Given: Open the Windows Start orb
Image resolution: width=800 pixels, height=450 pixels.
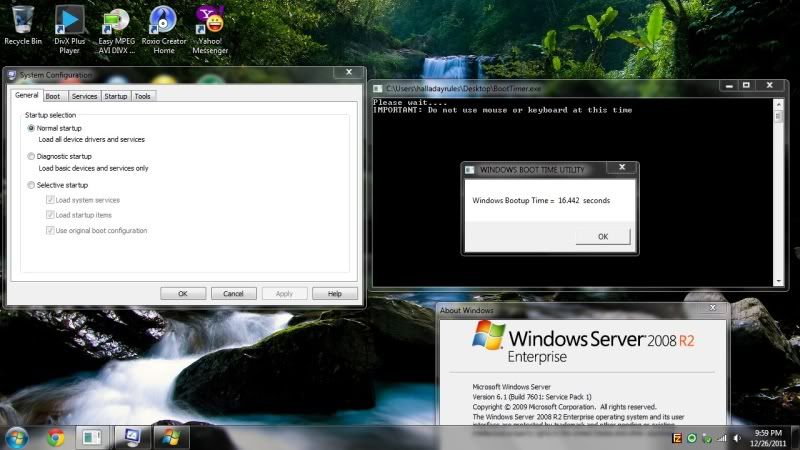Looking at the screenshot, I should tap(17, 438).
